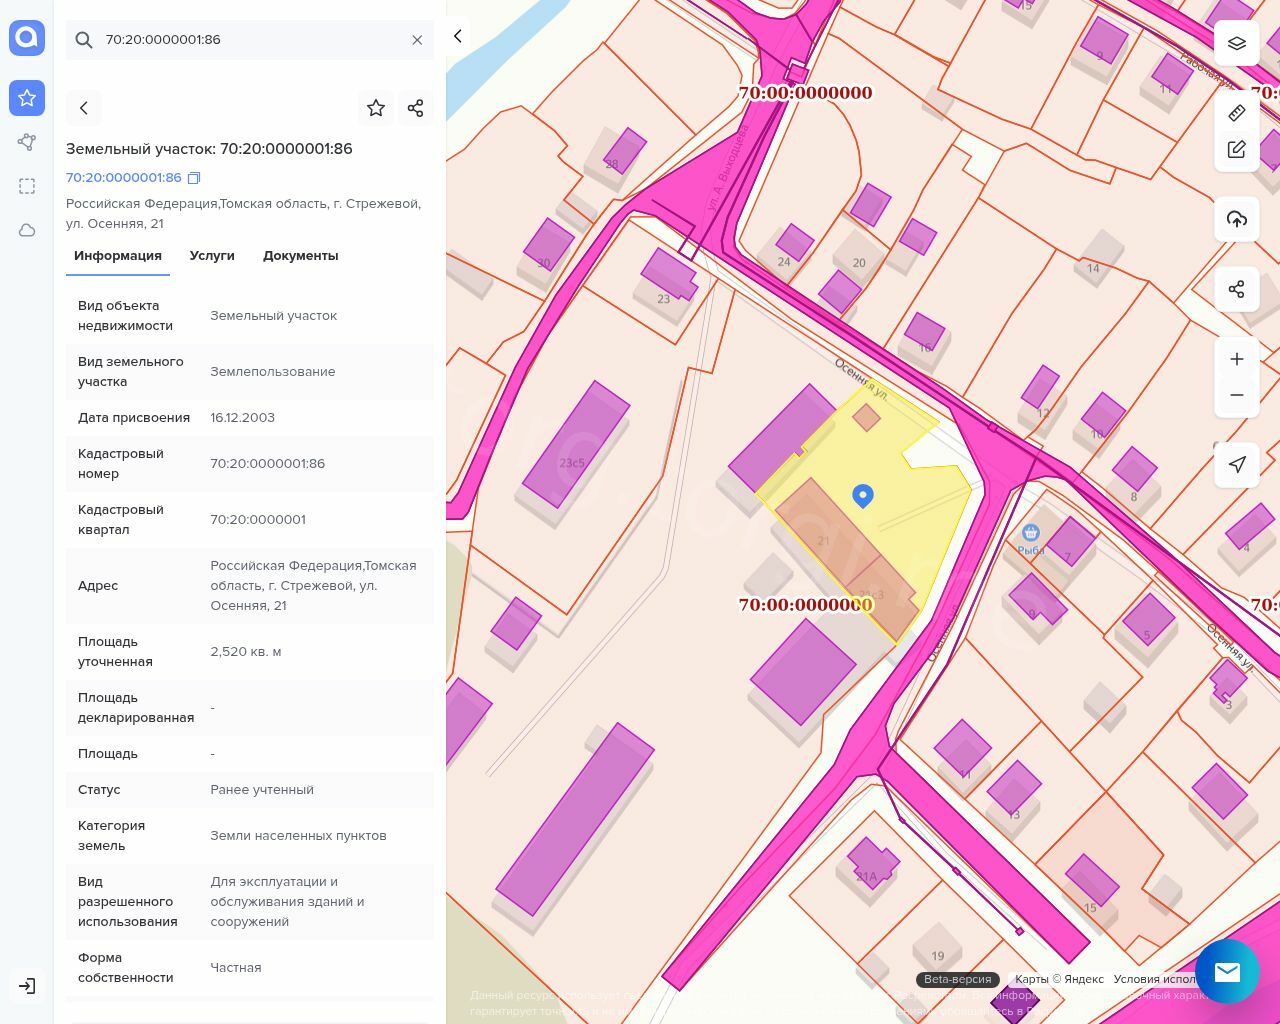Viewport: 1280px width, 1024px height.
Task: Open the favorites section in sidebar
Action: (27, 98)
